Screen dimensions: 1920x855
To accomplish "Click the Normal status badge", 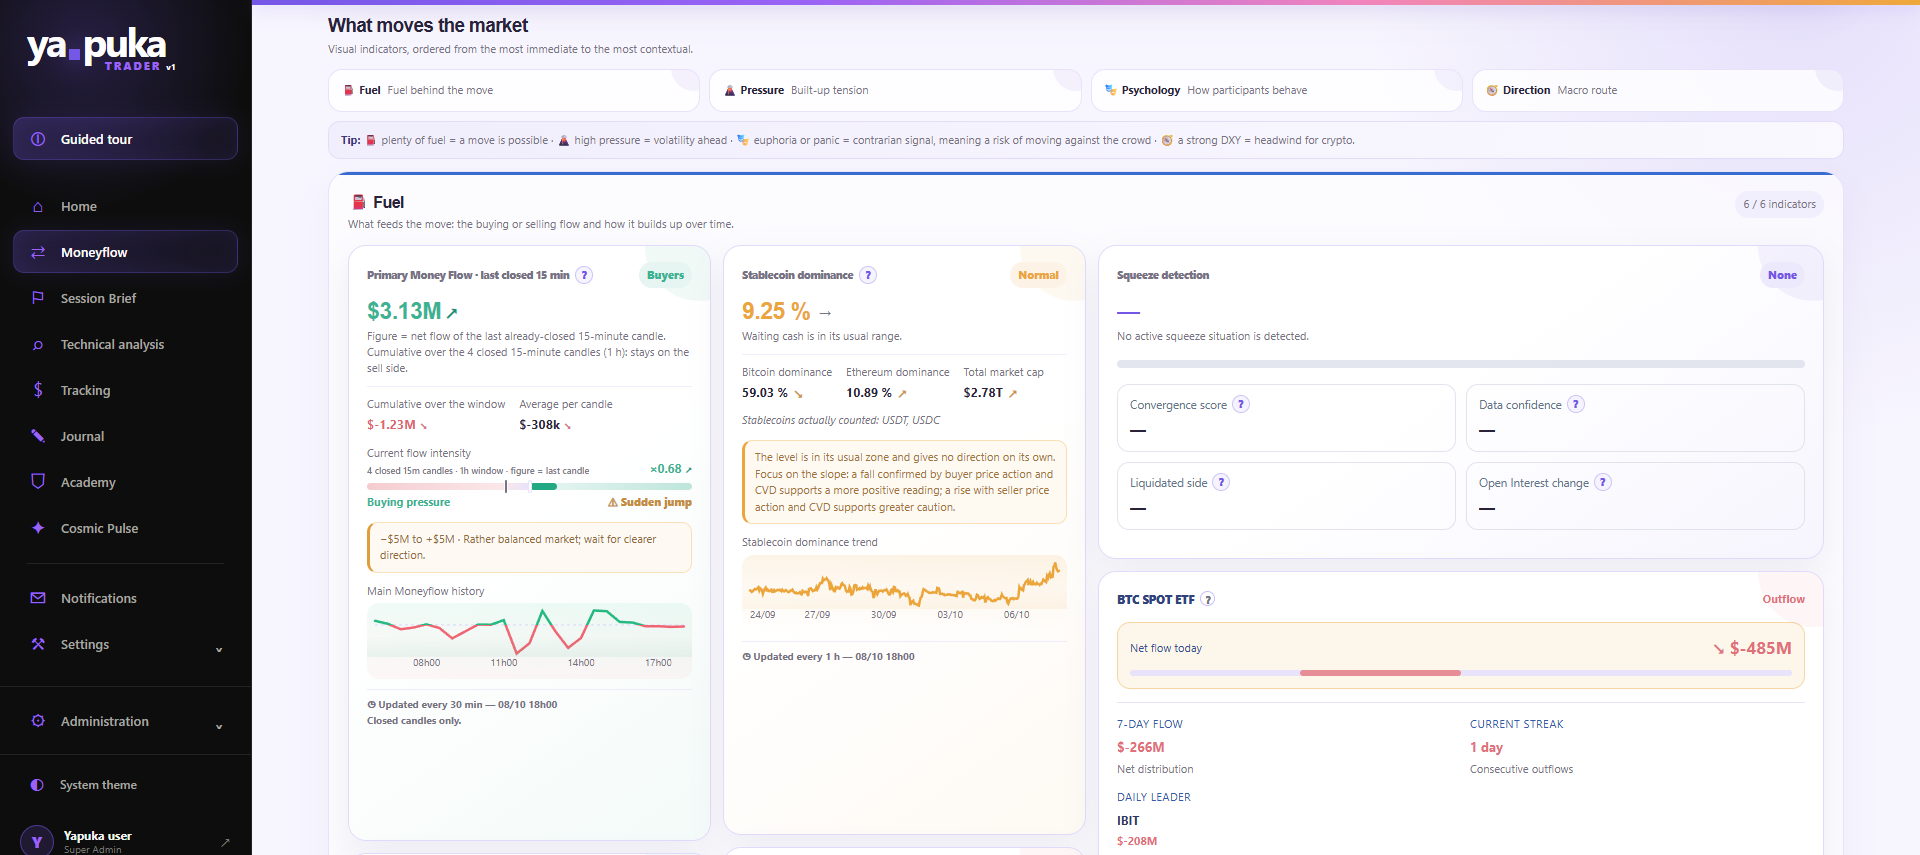I will tap(1038, 275).
